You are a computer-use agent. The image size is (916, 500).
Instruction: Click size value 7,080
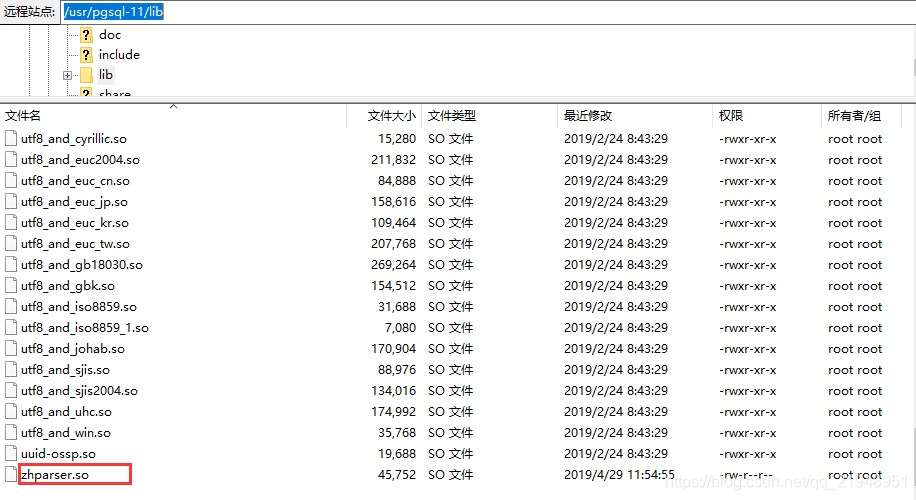click(400, 328)
